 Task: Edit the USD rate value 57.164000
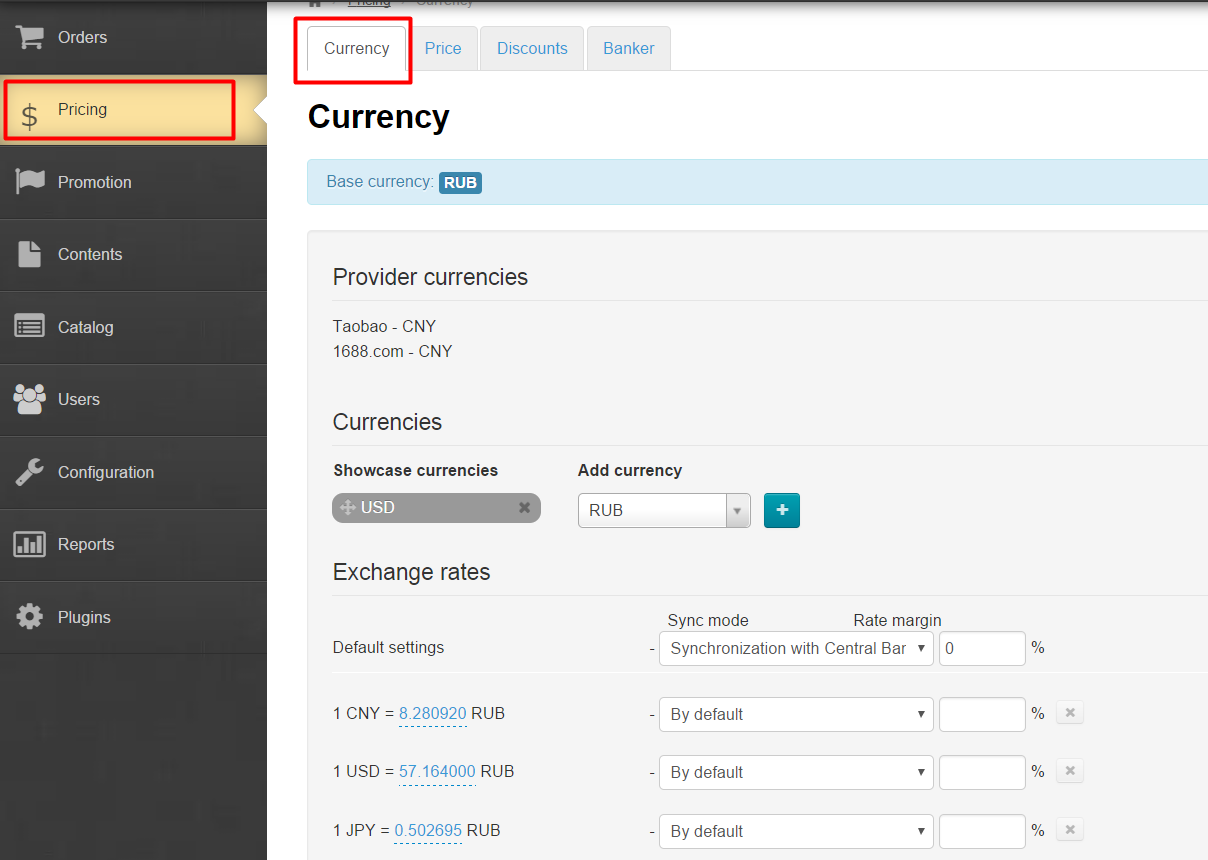(x=436, y=772)
